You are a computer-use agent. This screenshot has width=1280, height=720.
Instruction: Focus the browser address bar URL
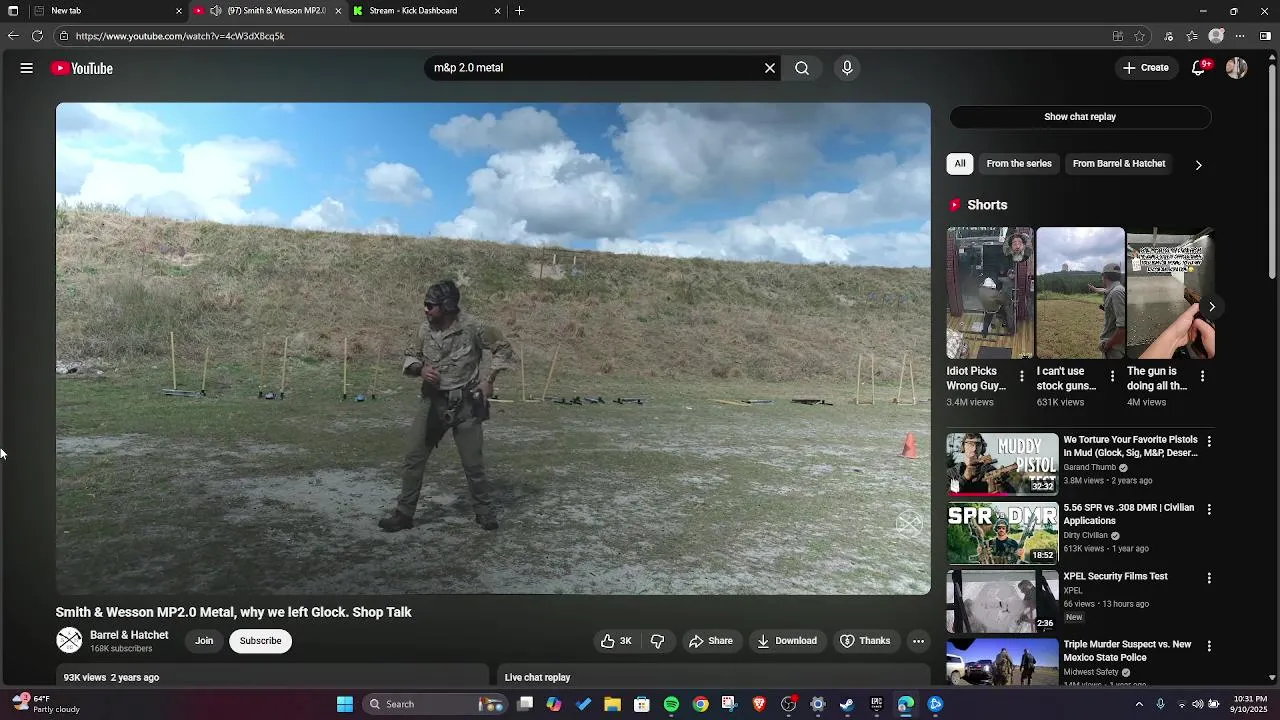coord(180,36)
